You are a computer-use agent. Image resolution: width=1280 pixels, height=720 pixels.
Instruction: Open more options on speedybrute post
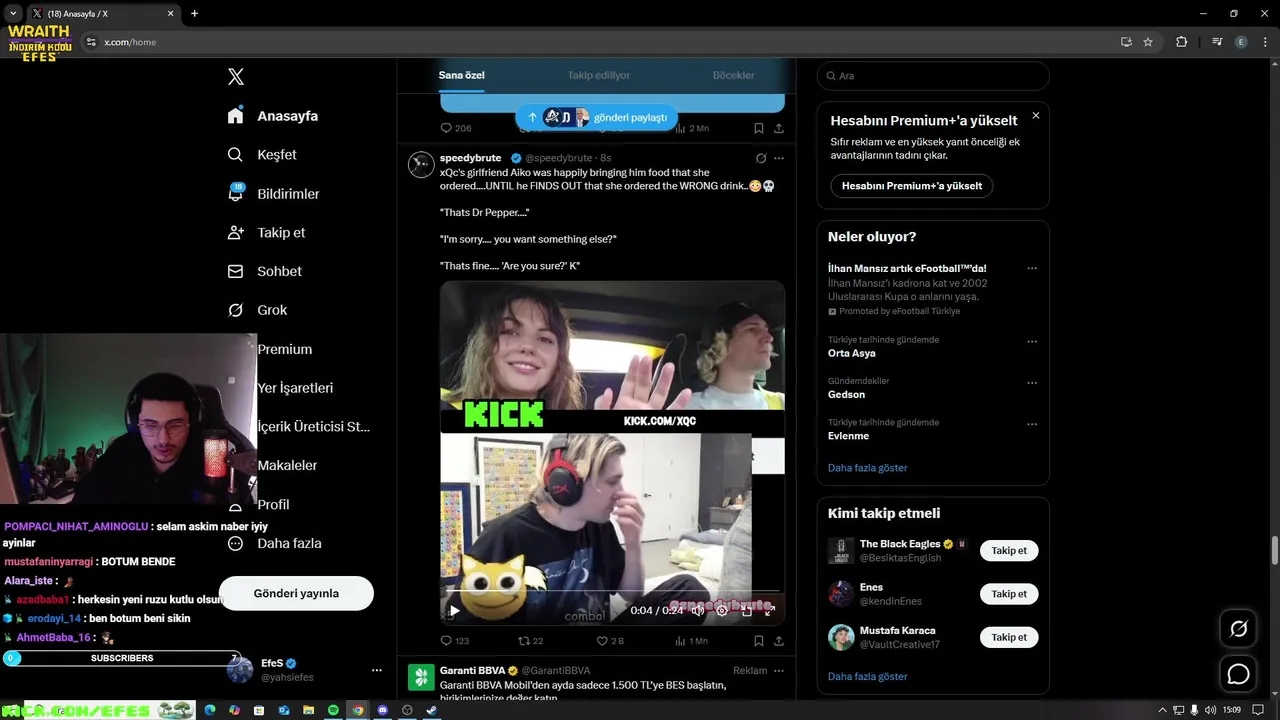click(779, 158)
